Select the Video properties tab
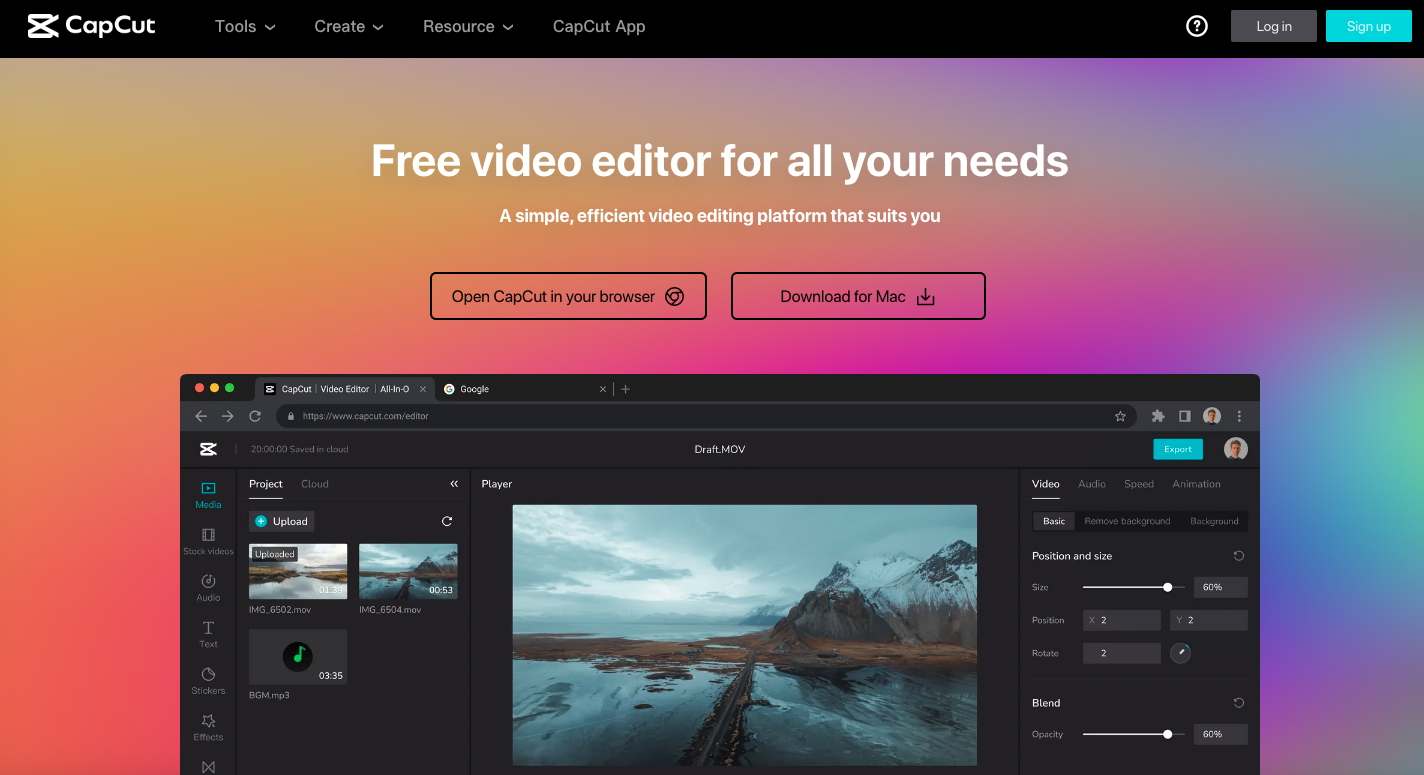Viewport: 1424px width, 775px height. 1046,484
